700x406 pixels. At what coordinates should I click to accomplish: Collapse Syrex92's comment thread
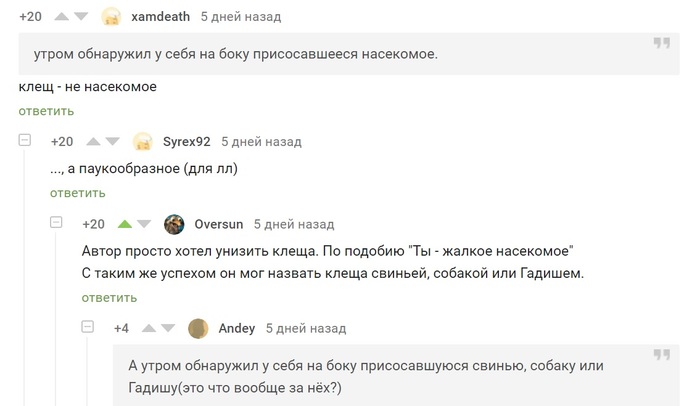point(25,141)
